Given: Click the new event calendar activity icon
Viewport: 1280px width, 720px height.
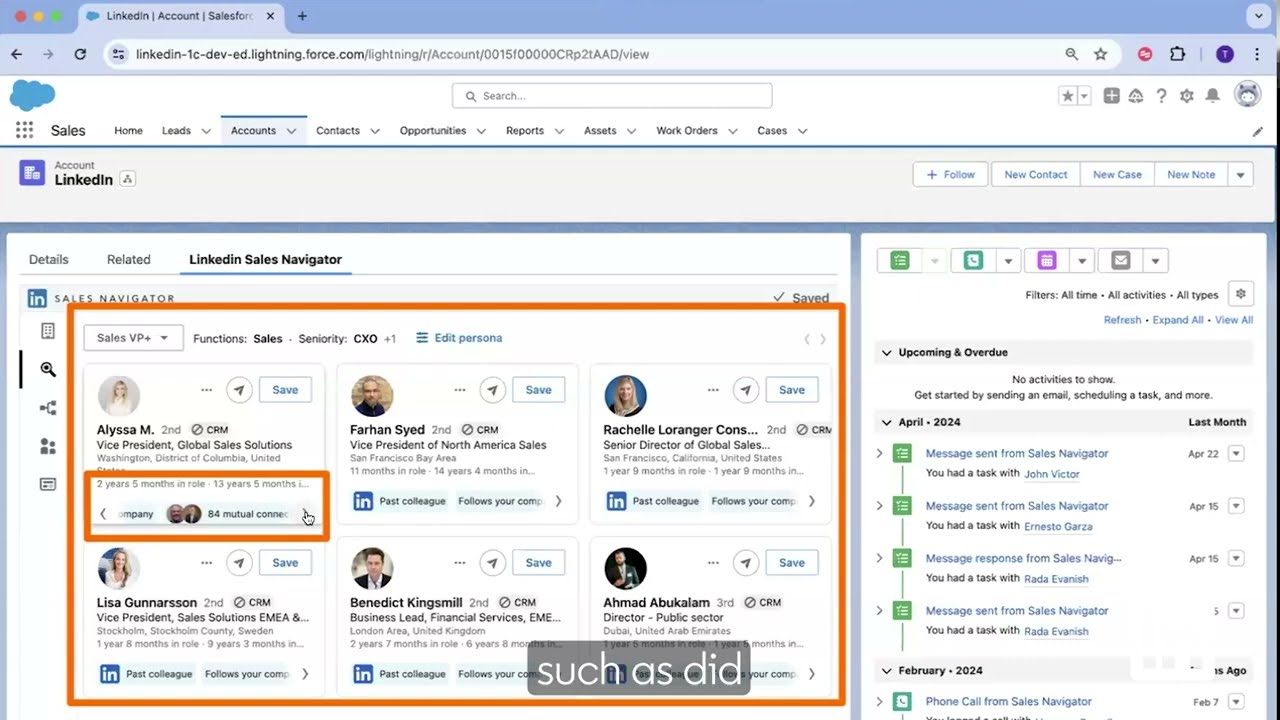Looking at the screenshot, I should pyautogui.click(x=1046, y=261).
